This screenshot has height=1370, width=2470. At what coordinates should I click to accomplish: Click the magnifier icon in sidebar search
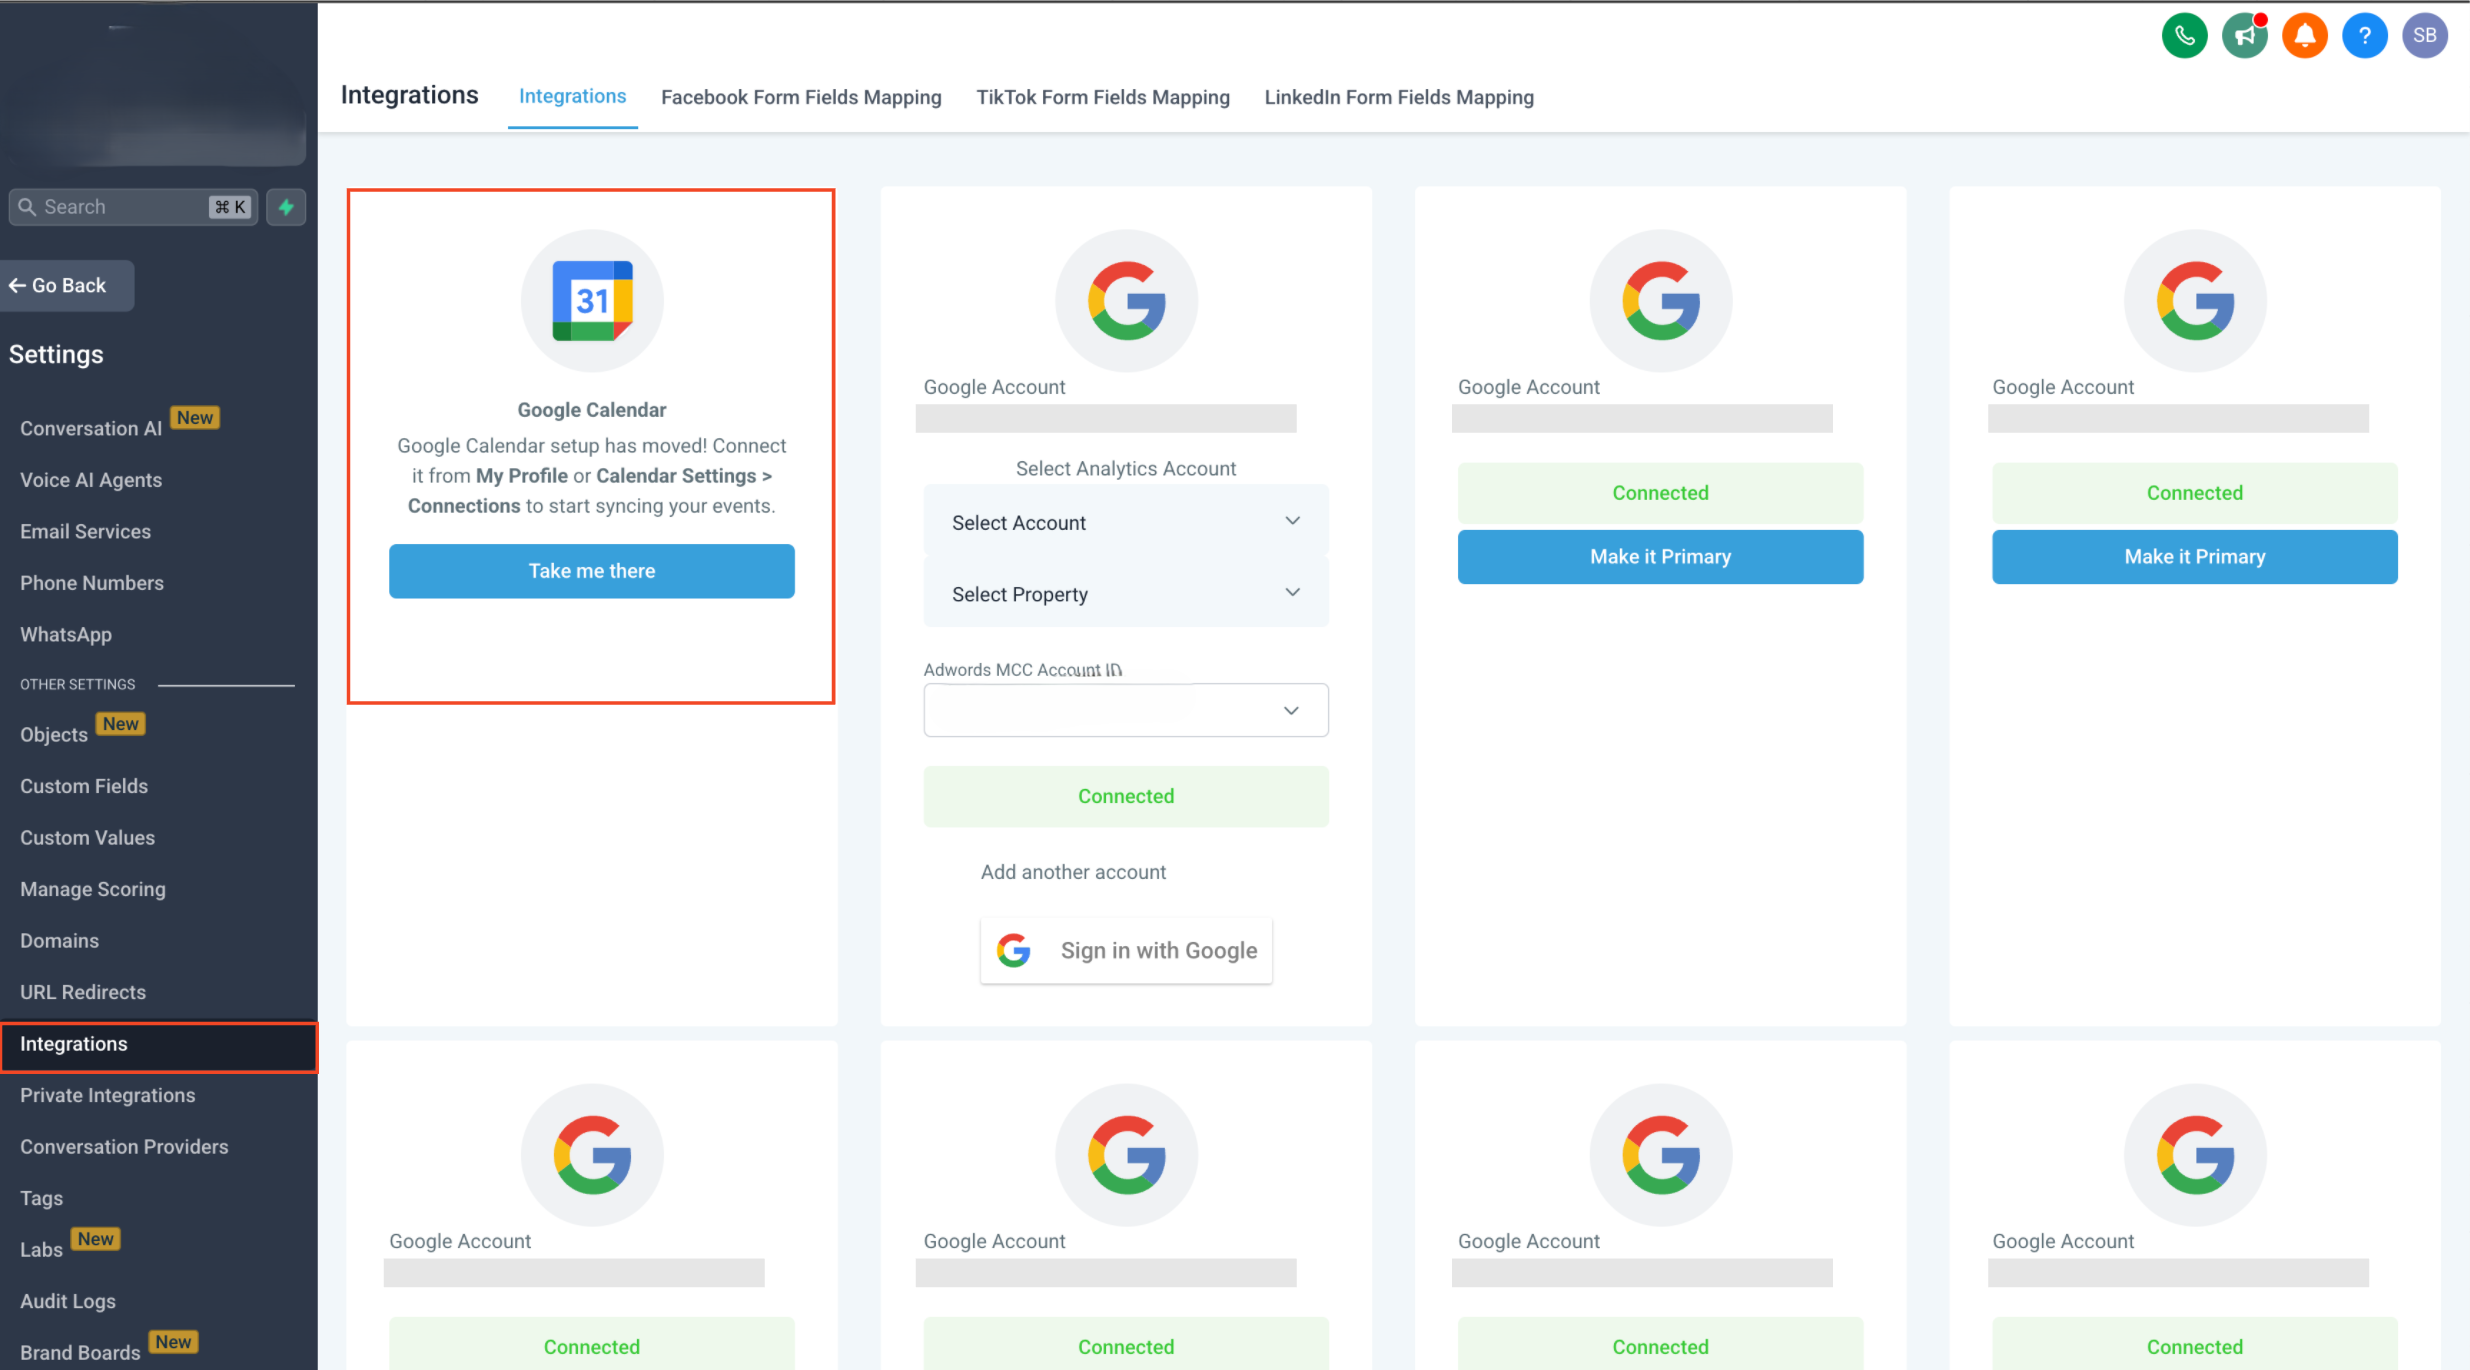coord(27,207)
